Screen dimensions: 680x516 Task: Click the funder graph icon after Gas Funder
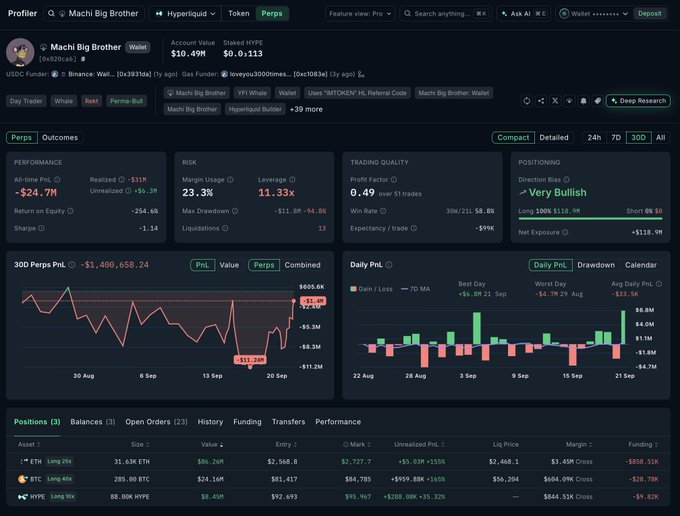[x=361, y=75]
